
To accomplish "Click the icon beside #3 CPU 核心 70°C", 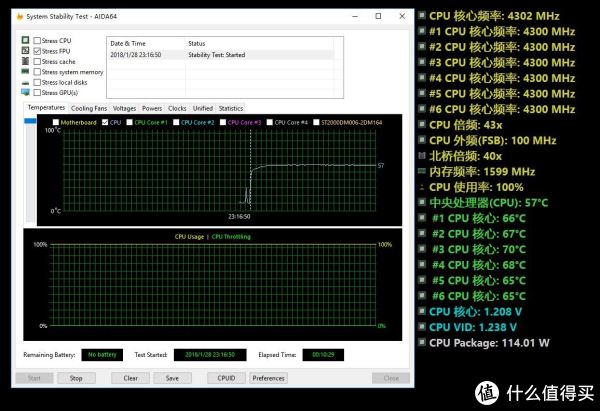I will pos(422,249).
